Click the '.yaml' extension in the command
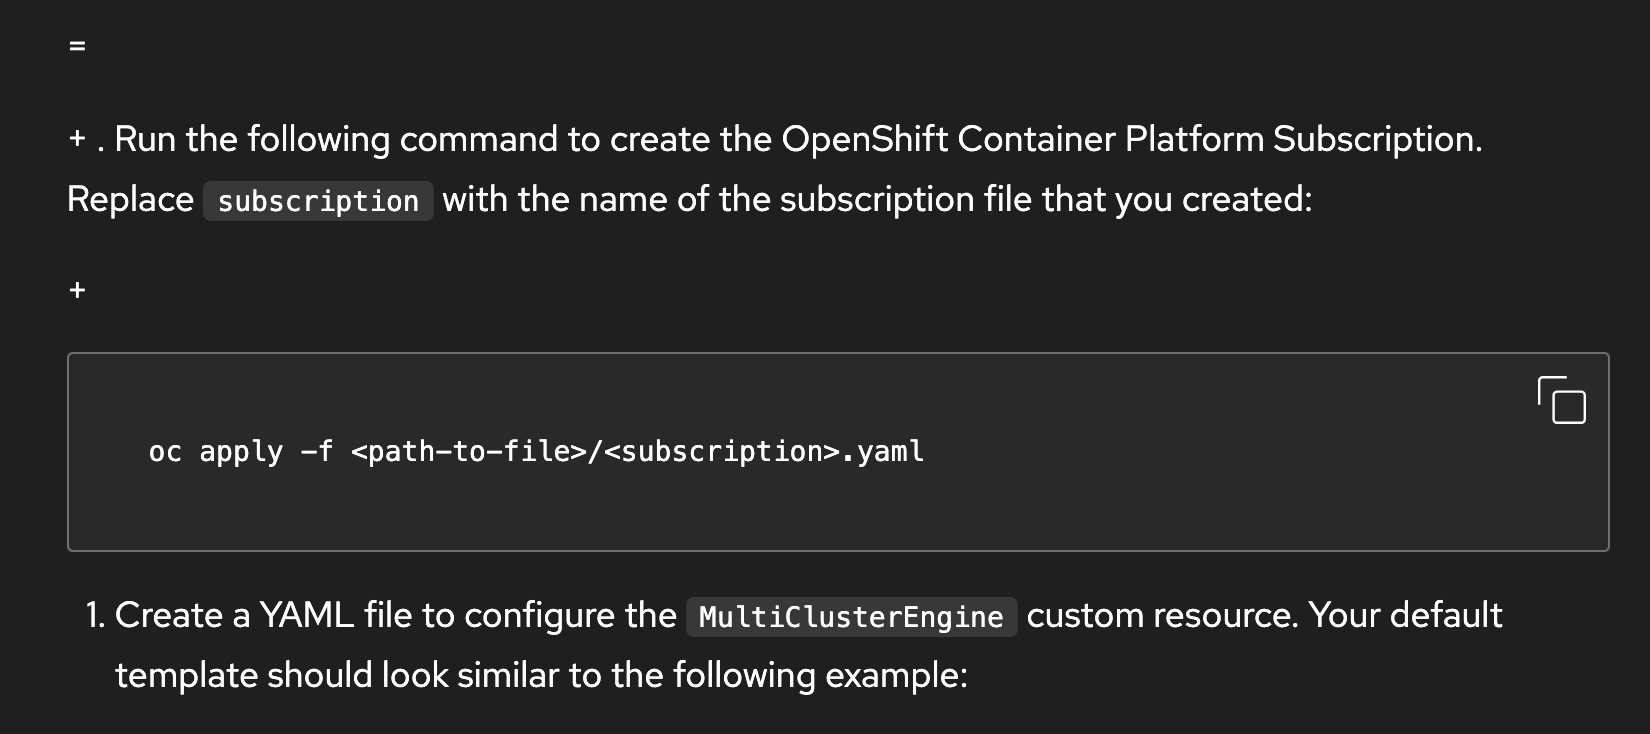Screen dimensions: 1650x734 [883, 452]
